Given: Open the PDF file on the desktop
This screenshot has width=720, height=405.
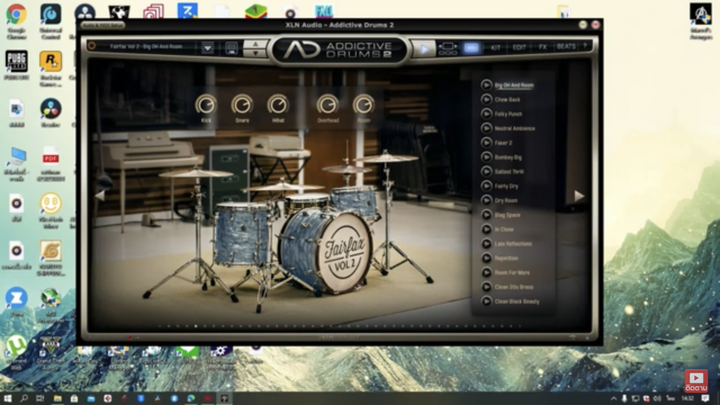Looking at the screenshot, I should pos(51,163).
